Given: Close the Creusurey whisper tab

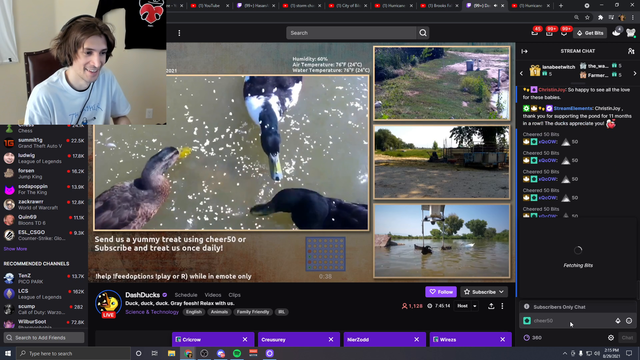Looking at the screenshot, I should [331, 340].
